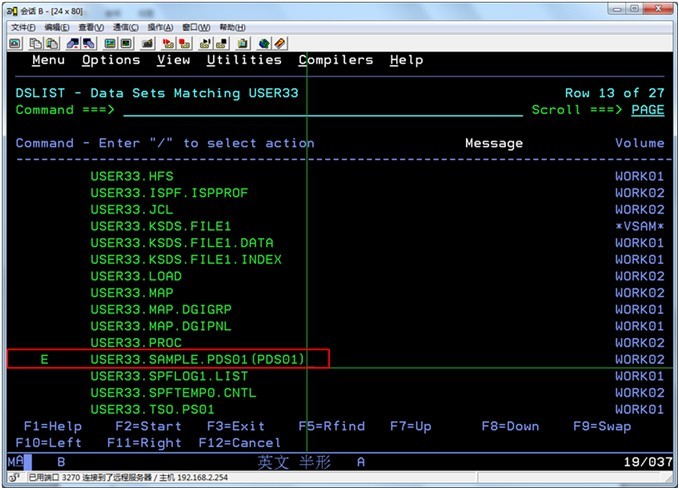Click the Print Screen toolbar icon
This screenshot has width=679, height=489.
(x=16, y=43)
